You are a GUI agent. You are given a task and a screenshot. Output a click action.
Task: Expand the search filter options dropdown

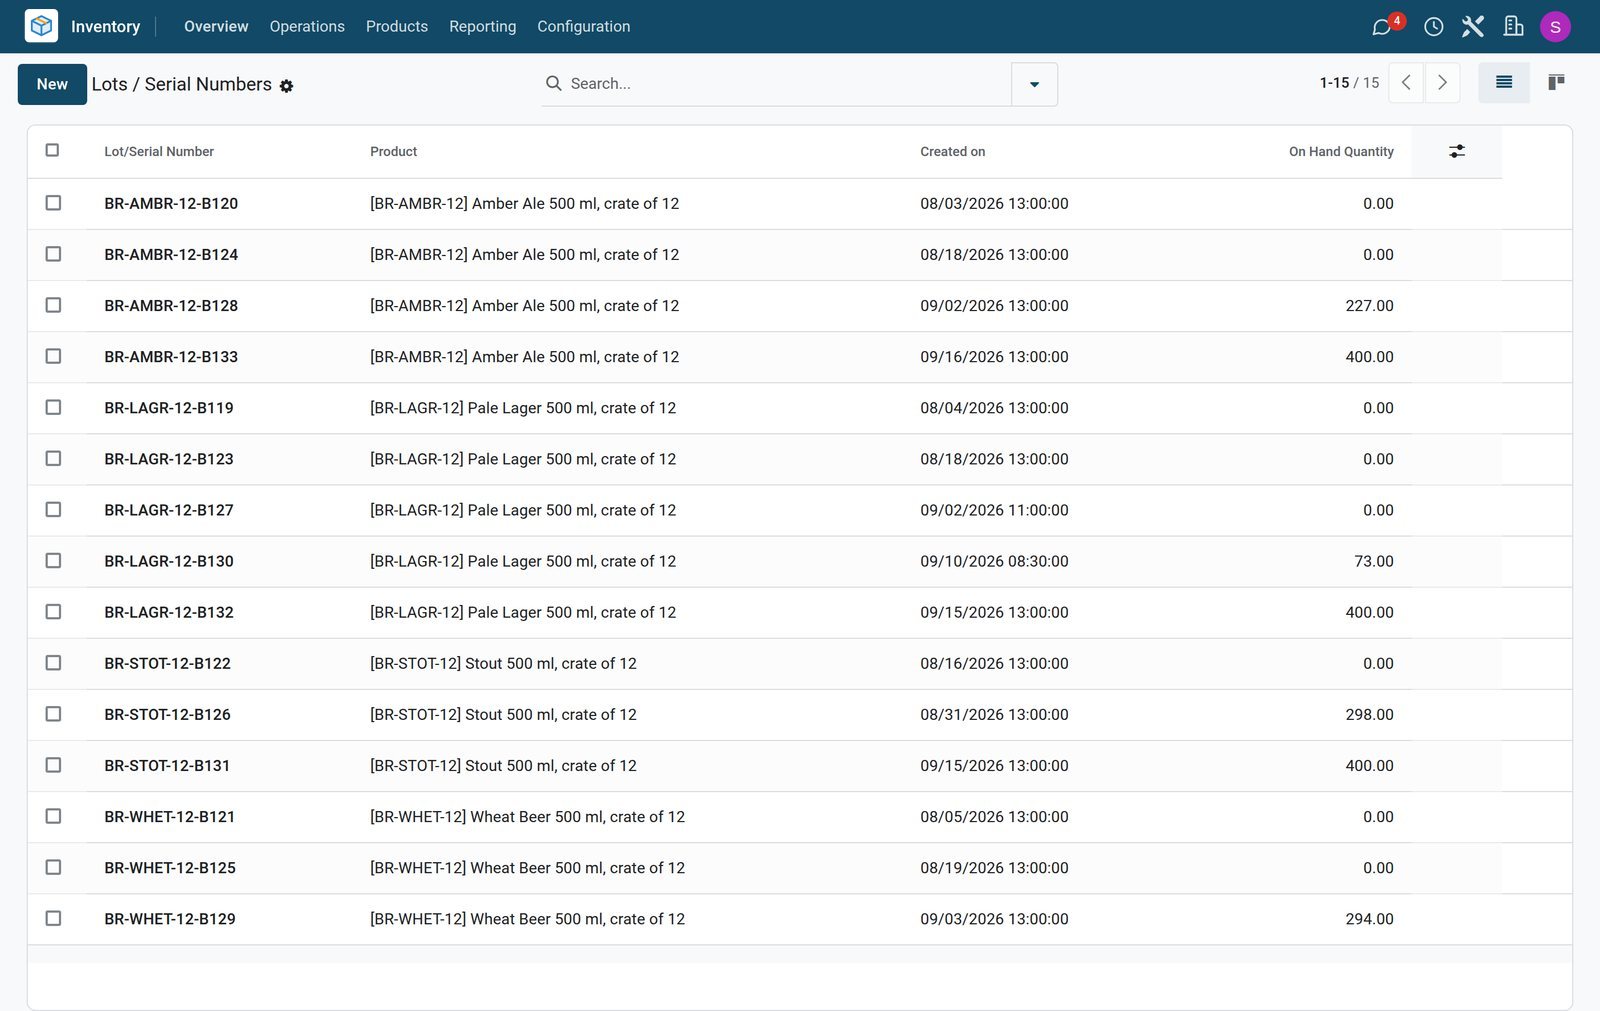1034,84
